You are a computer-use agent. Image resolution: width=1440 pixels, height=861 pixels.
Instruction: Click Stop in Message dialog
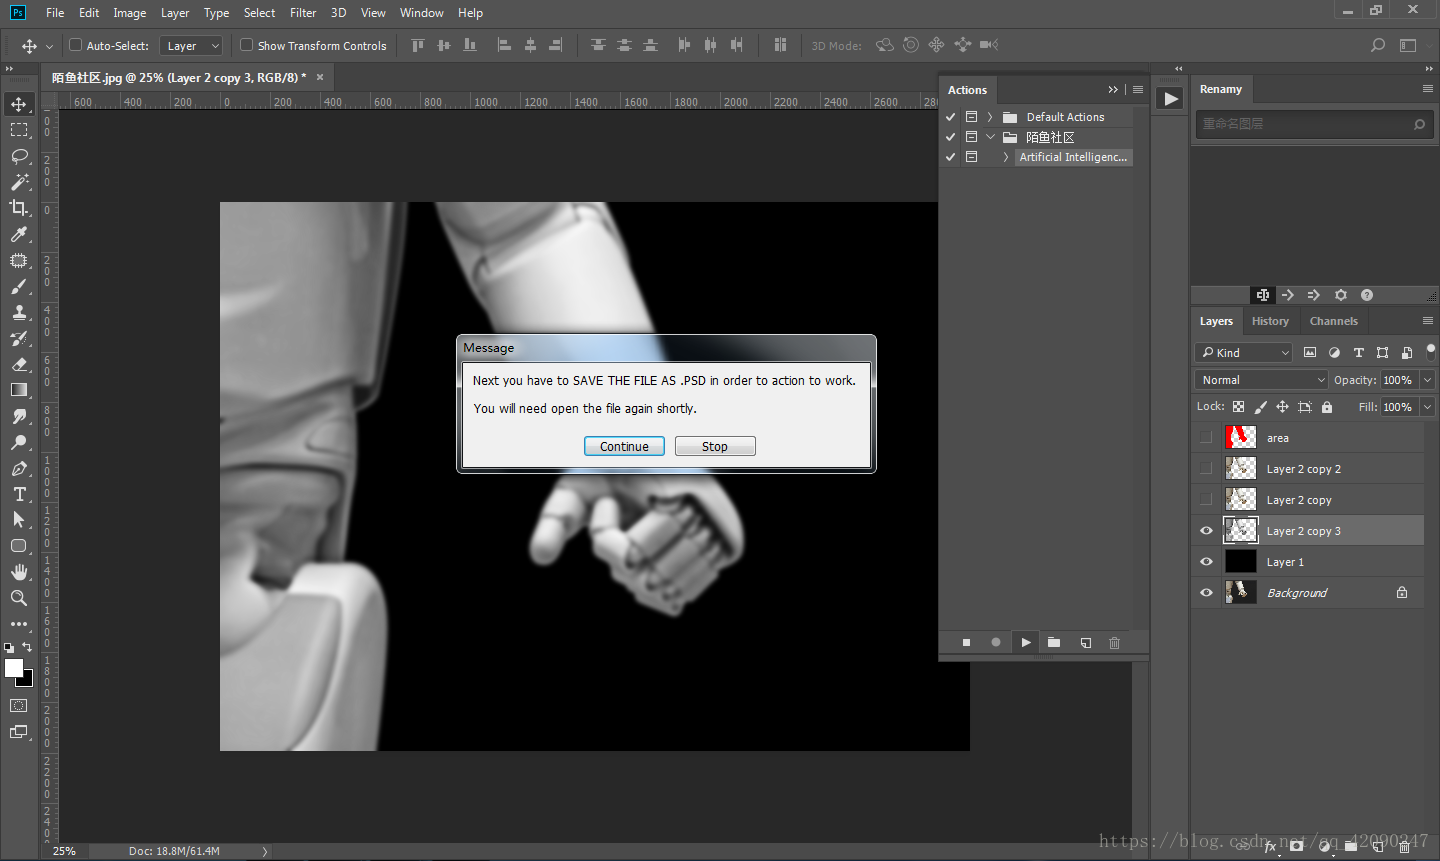pyautogui.click(x=715, y=446)
